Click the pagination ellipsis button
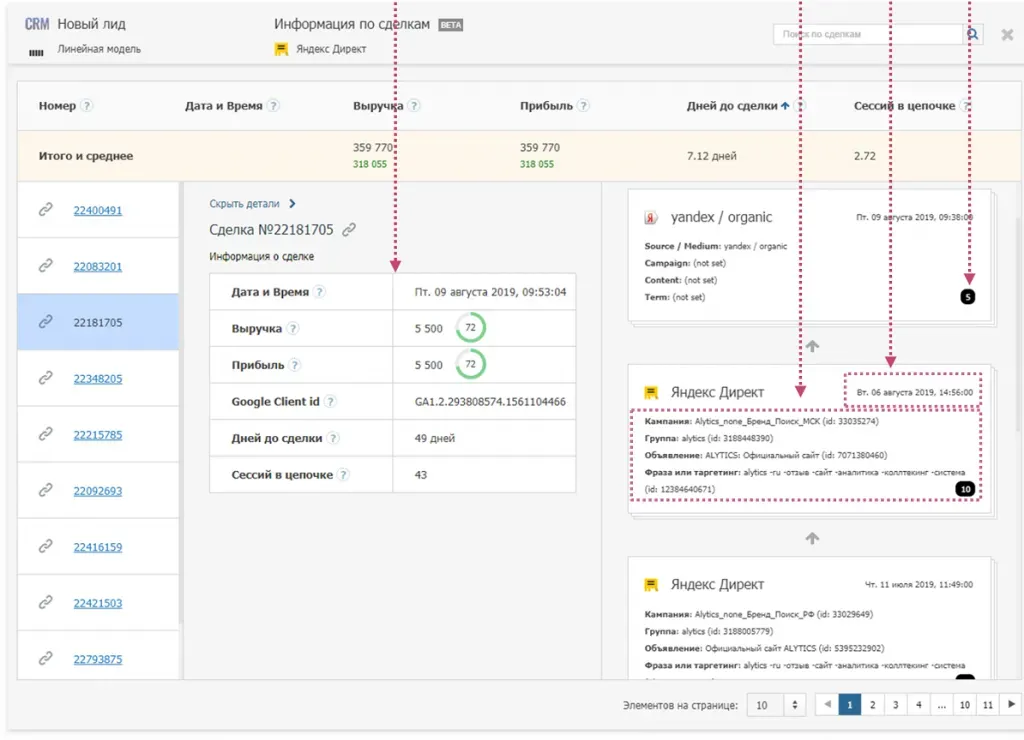The image size is (1024, 740). click(x=941, y=705)
